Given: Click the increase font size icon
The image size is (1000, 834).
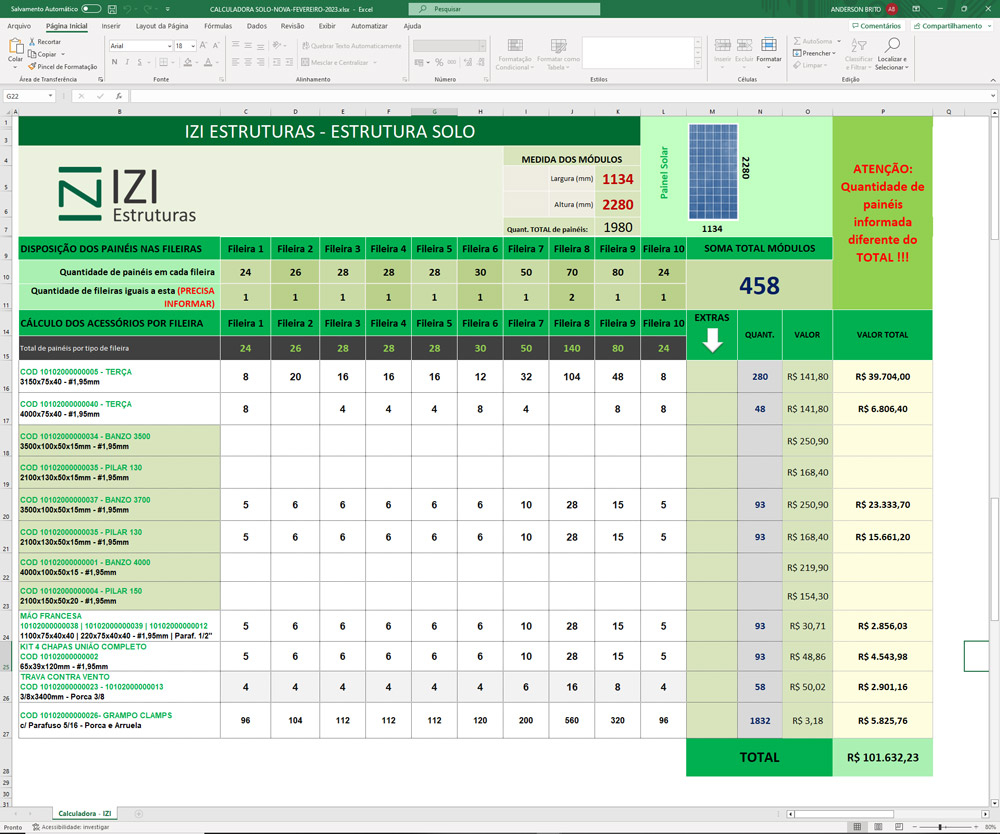Looking at the screenshot, I should click(x=203, y=46).
